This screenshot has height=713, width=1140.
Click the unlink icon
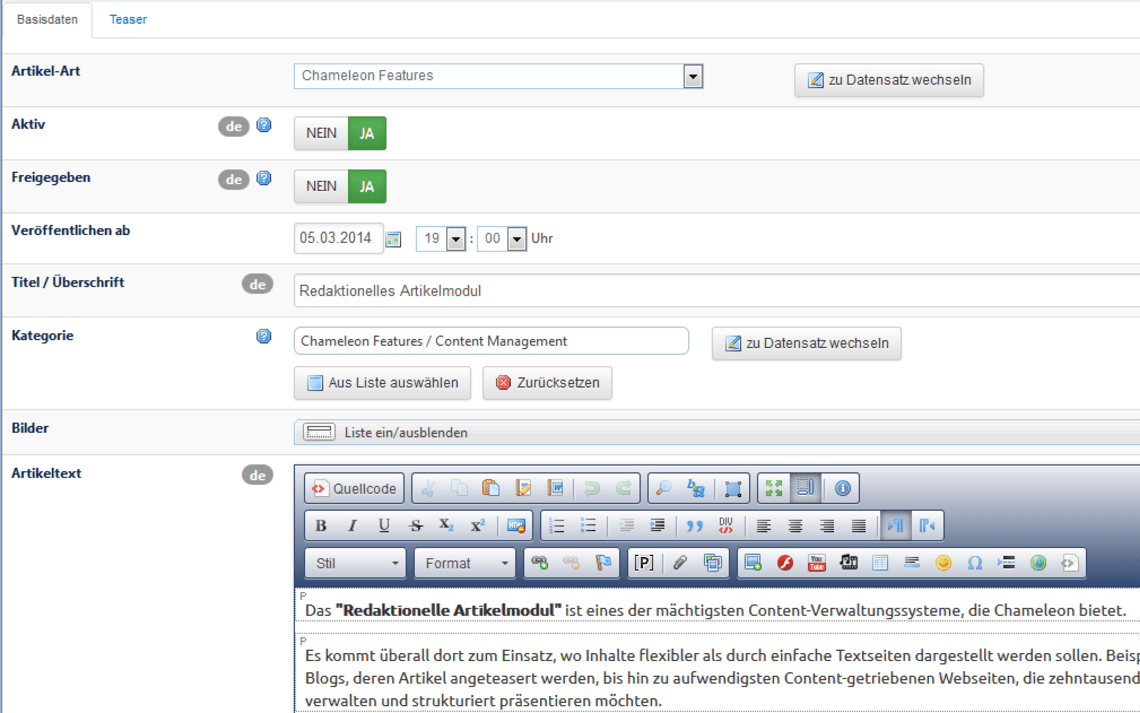[571, 563]
